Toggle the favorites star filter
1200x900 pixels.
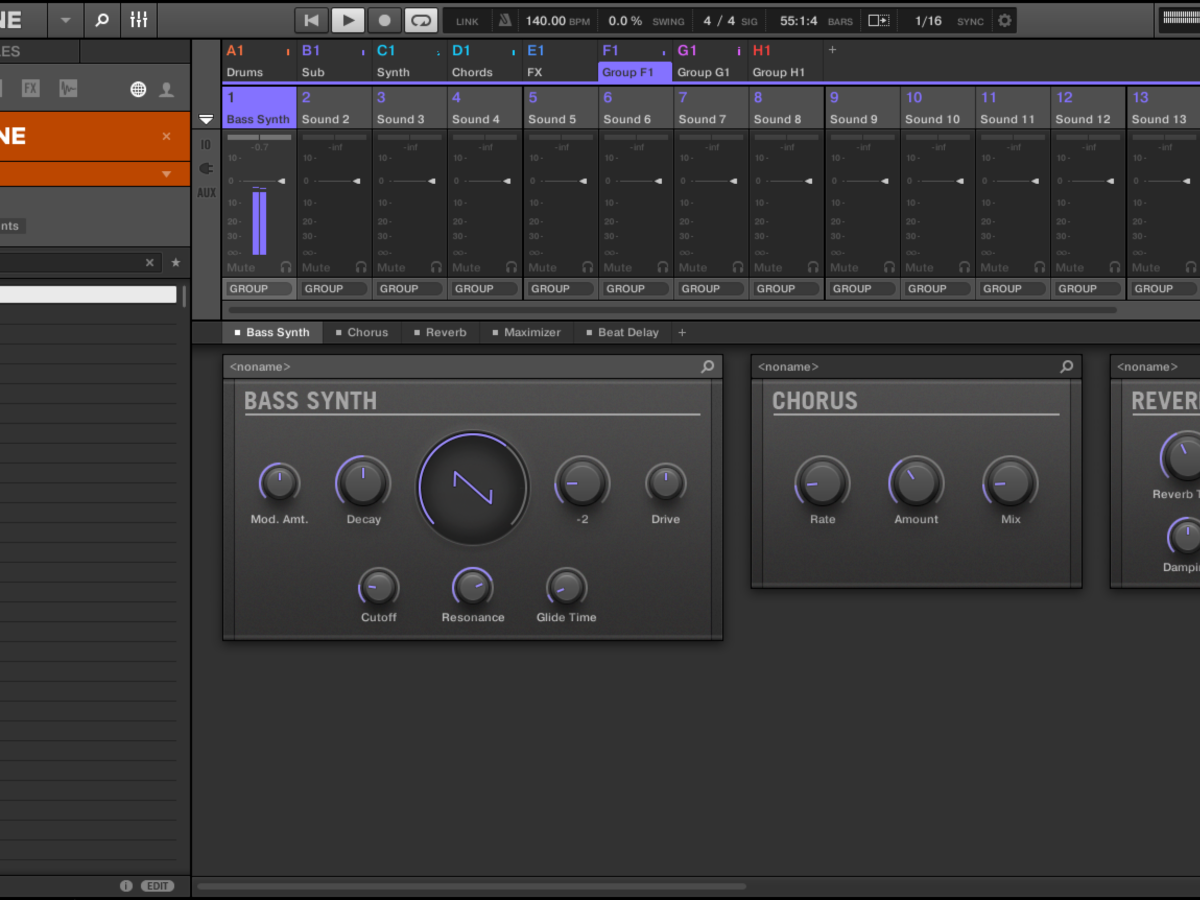176,263
